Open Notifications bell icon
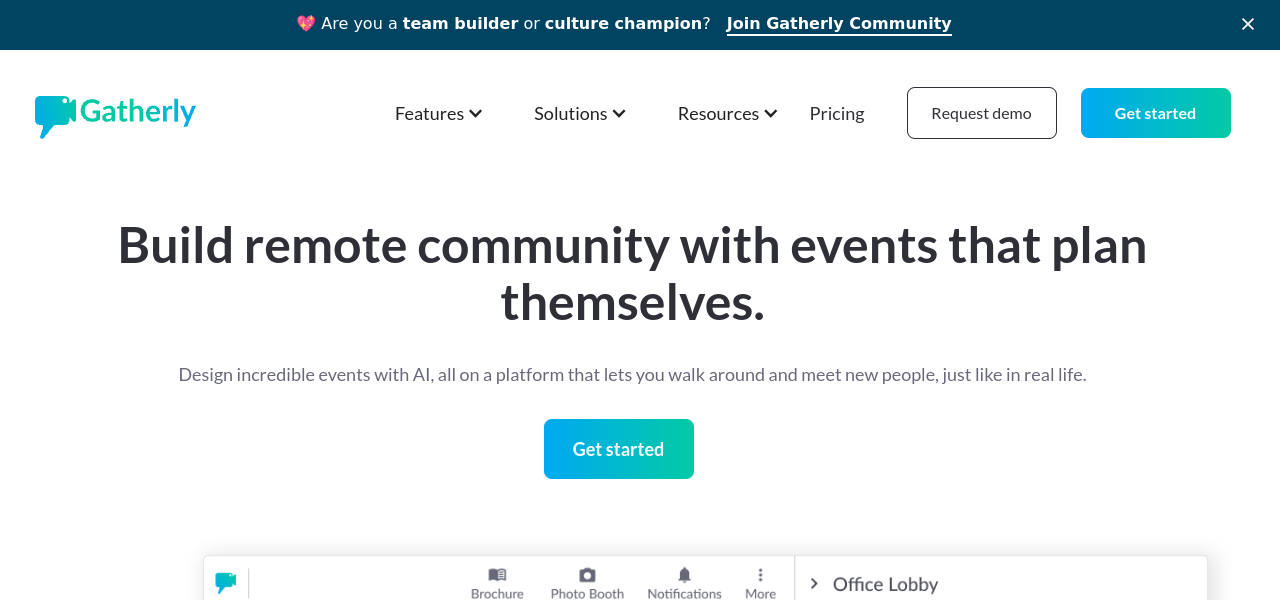 click(684, 575)
